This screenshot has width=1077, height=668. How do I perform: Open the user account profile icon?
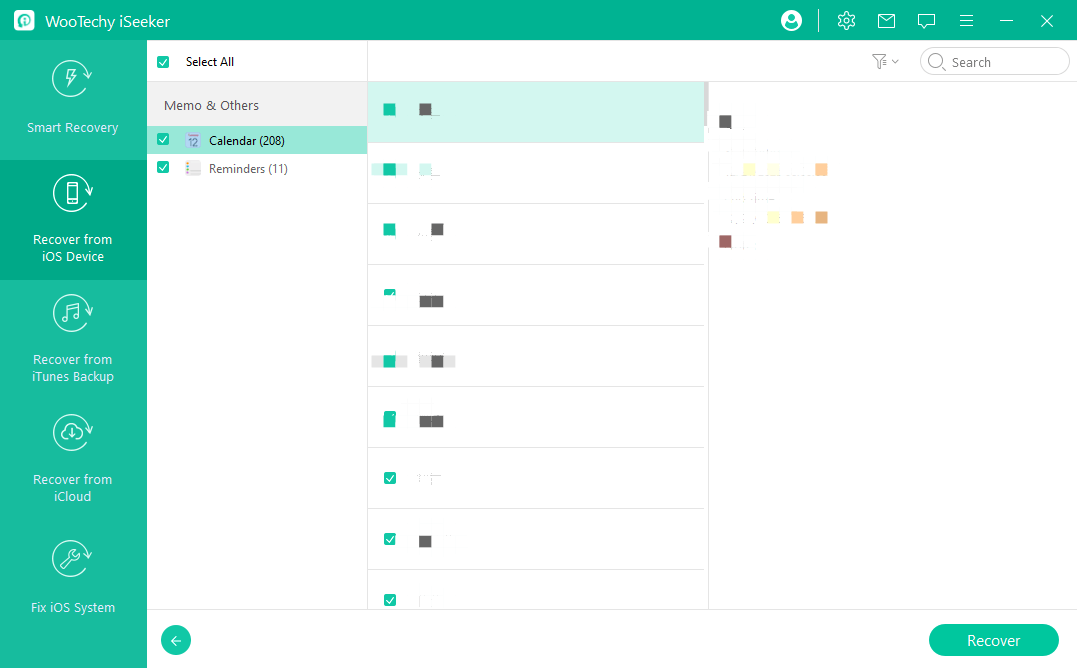[791, 20]
